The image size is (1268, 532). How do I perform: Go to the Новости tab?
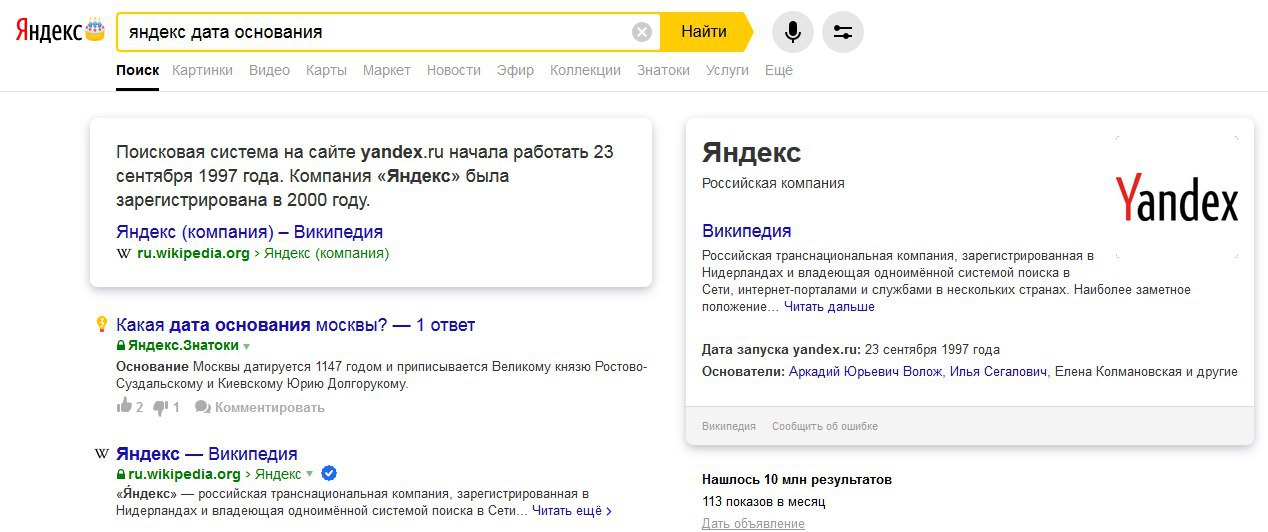coord(453,70)
